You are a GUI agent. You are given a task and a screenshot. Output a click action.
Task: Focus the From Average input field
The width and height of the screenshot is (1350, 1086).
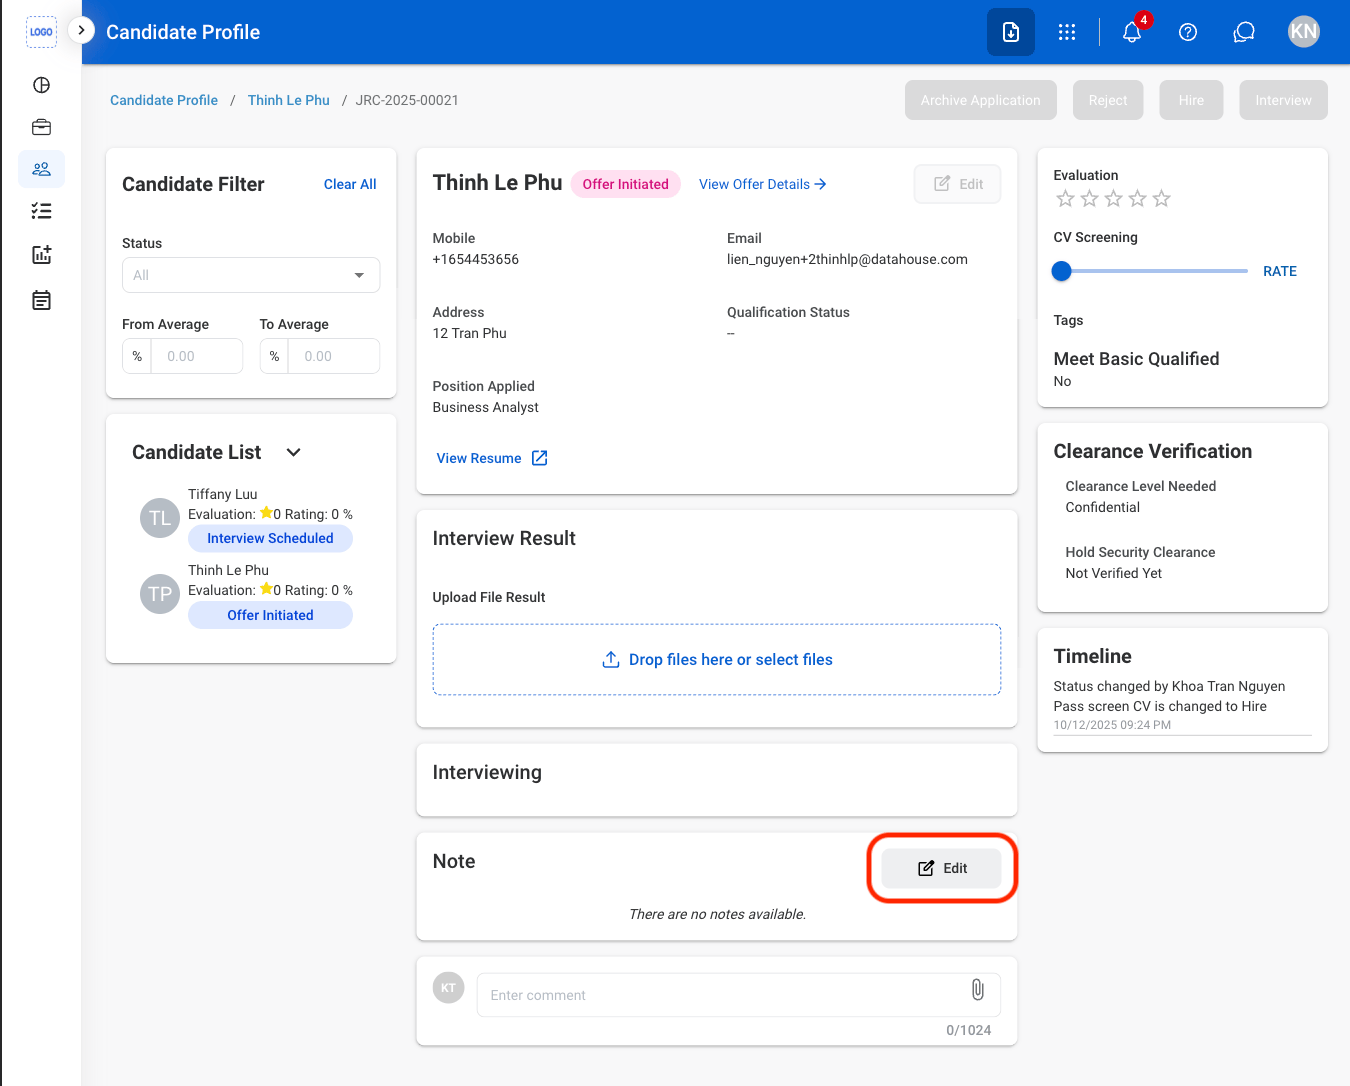(x=197, y=356)
